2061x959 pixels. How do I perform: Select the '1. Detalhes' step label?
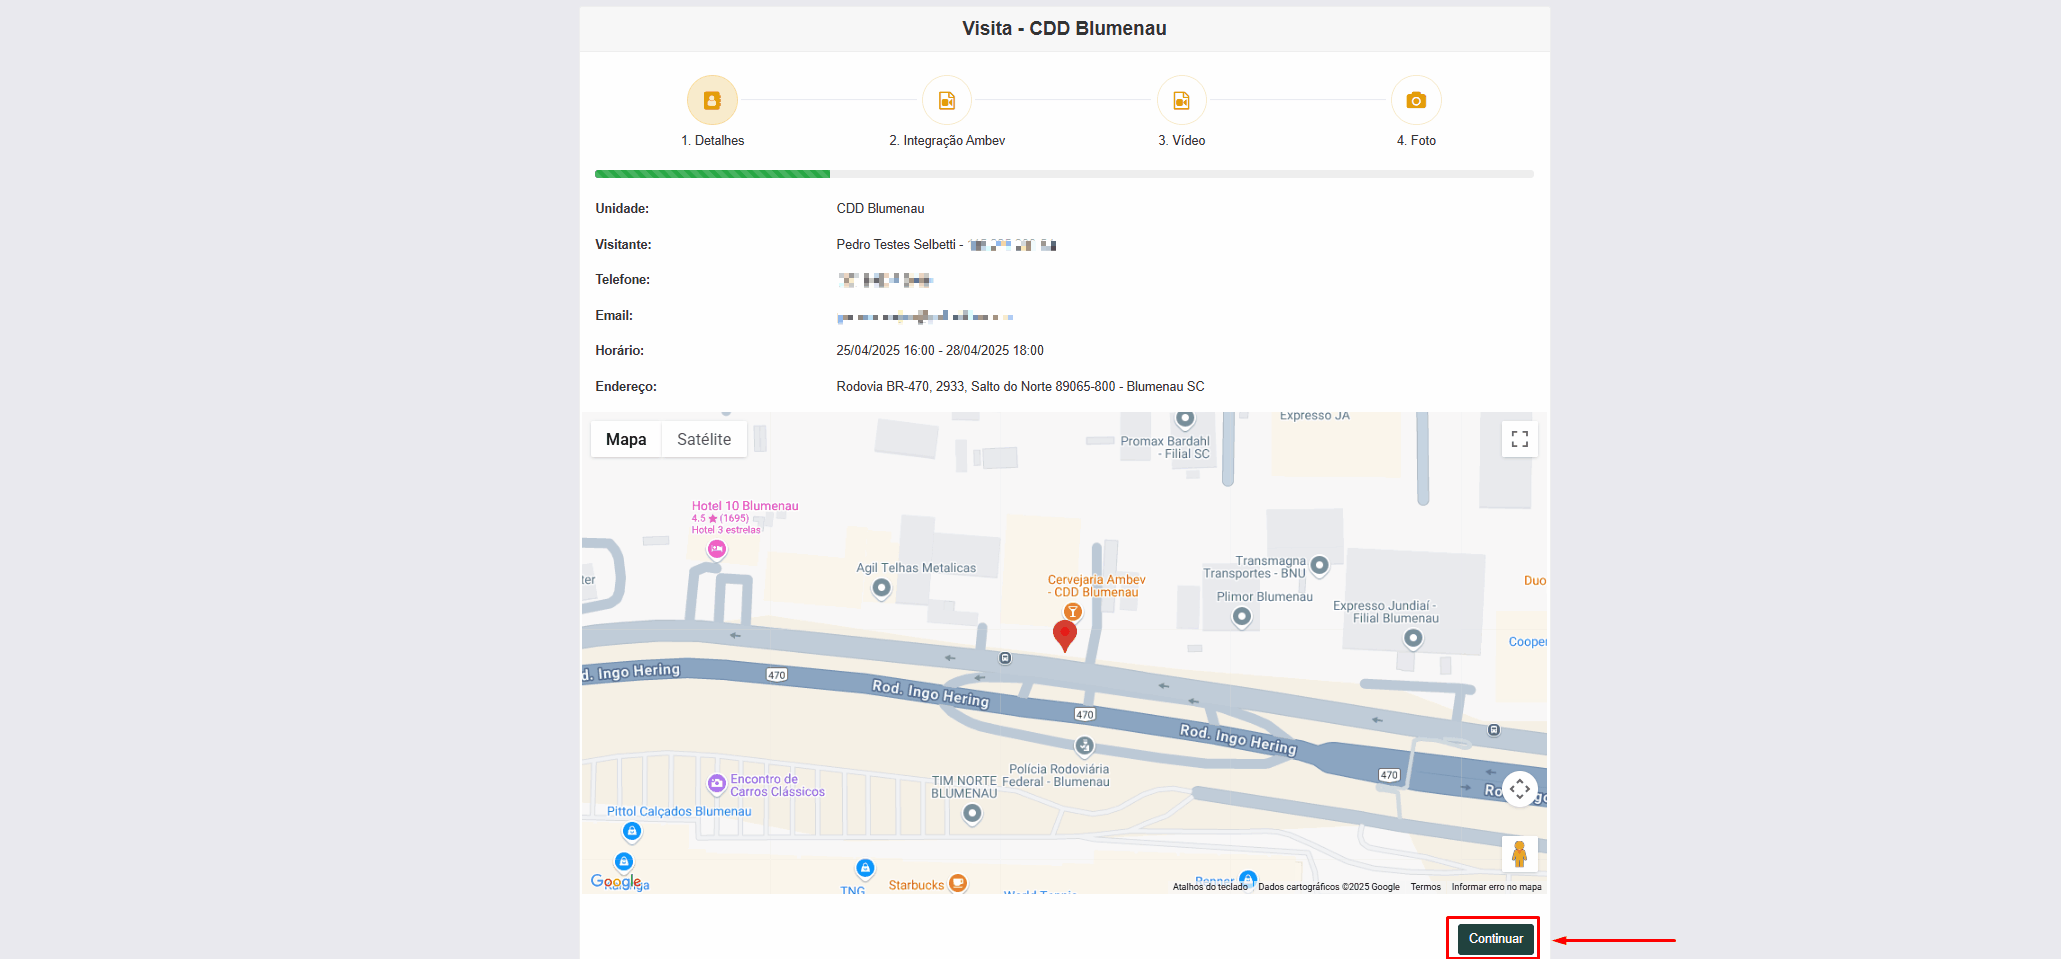point(713,141)
